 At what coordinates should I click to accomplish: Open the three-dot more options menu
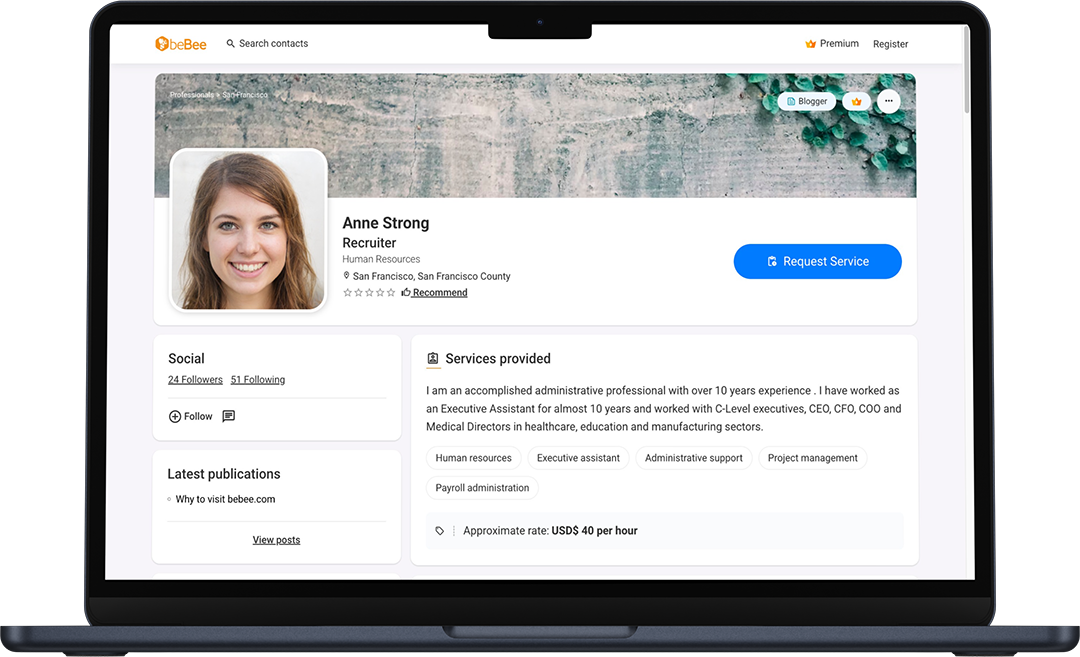888,101
